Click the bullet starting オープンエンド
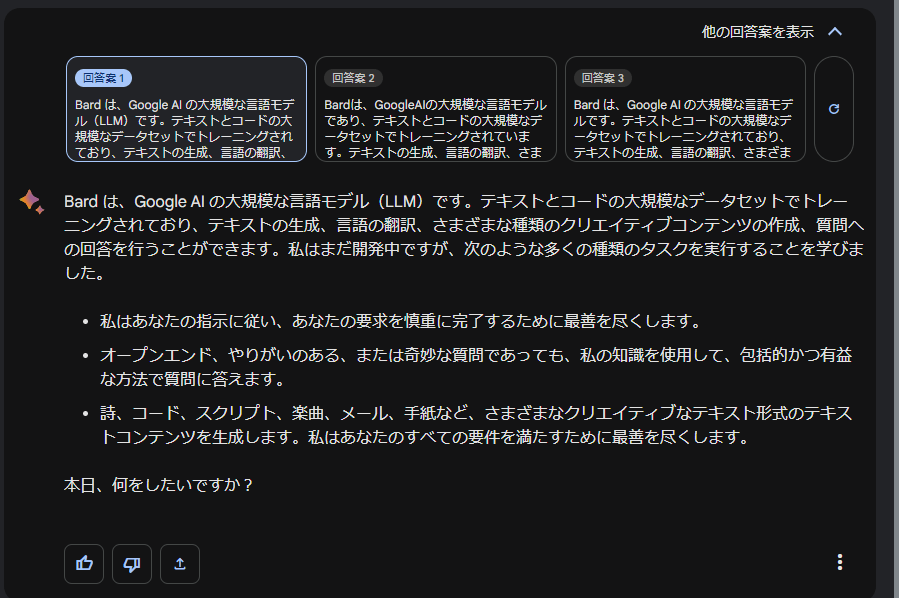Image resolution: width=899 pixels, height=598 pixels. pyautogui.click(x=476, y=367)
